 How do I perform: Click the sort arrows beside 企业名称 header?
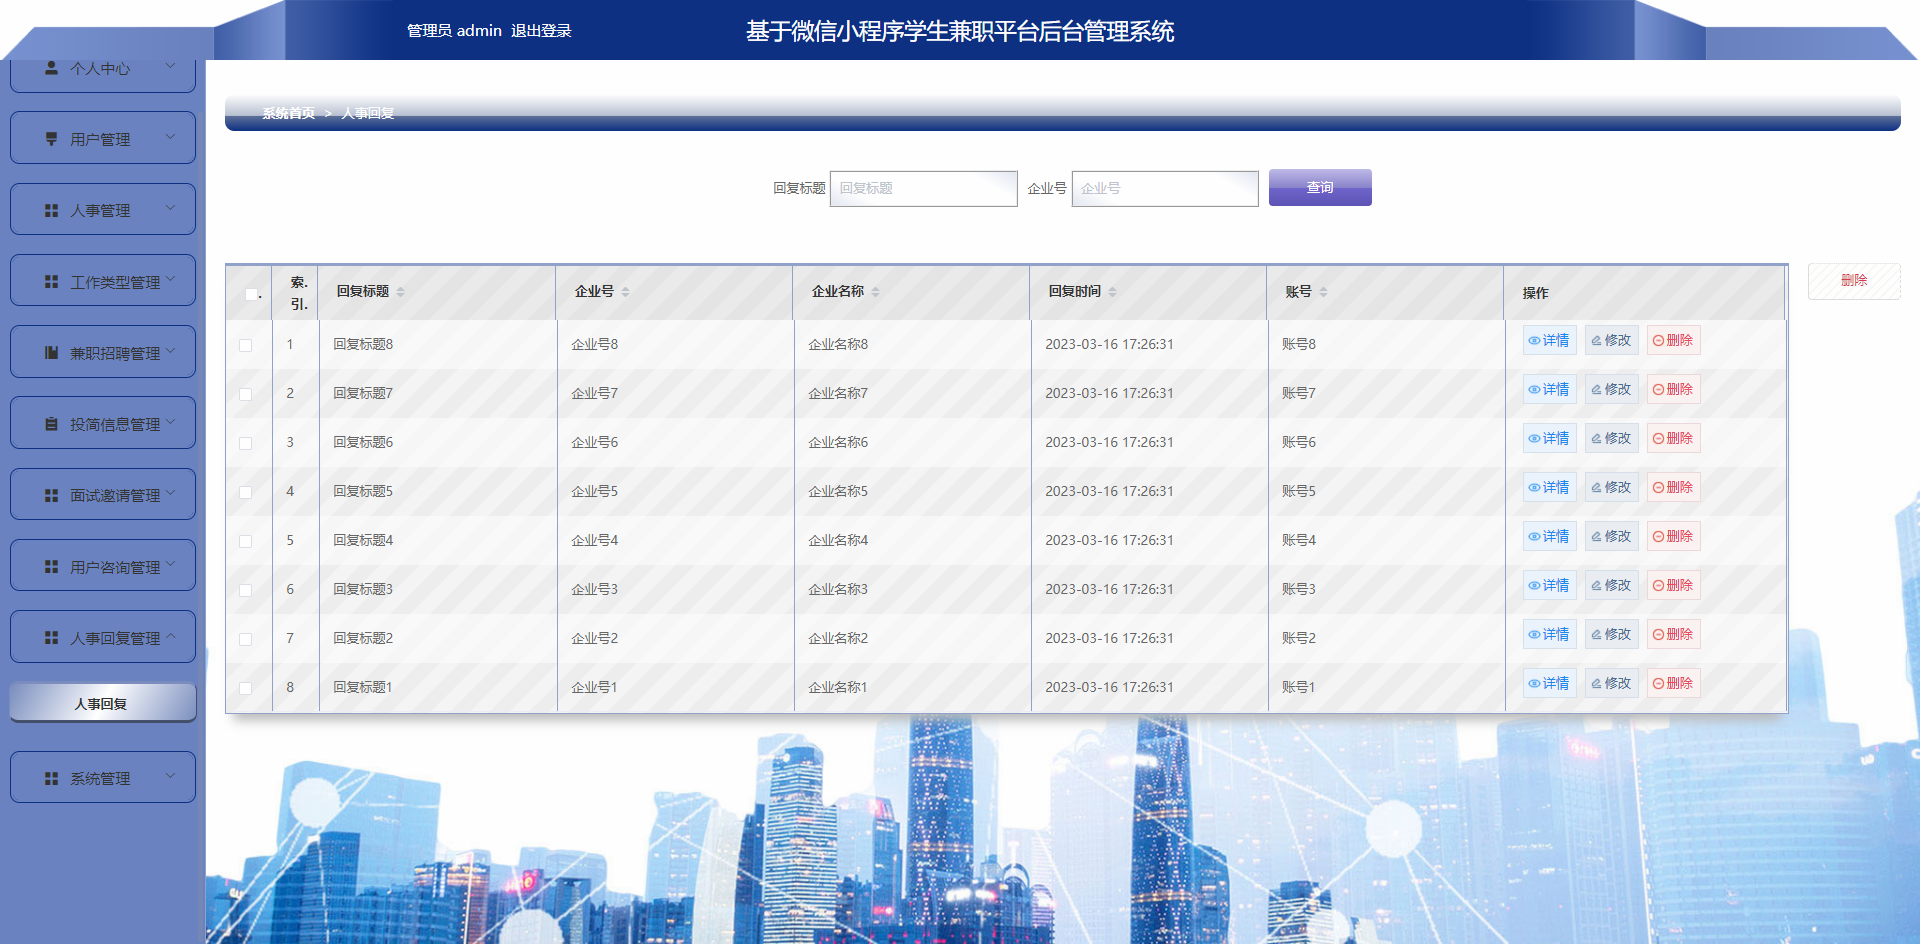coord(875,292)
